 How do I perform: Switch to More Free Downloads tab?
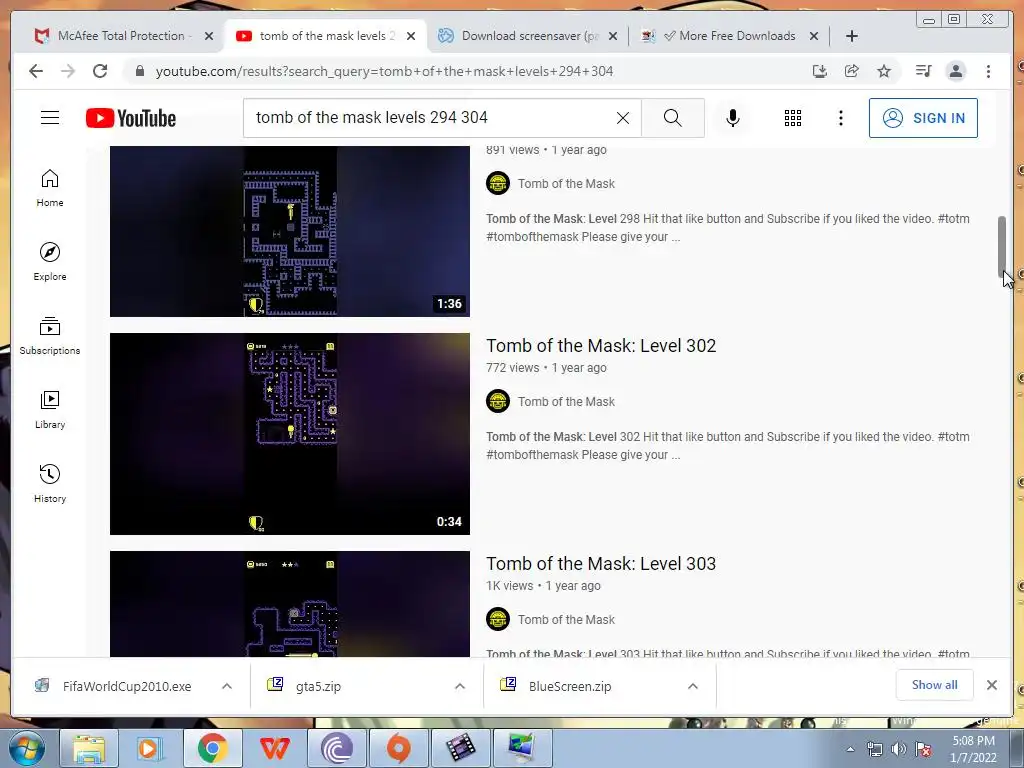tap(728, 36)
